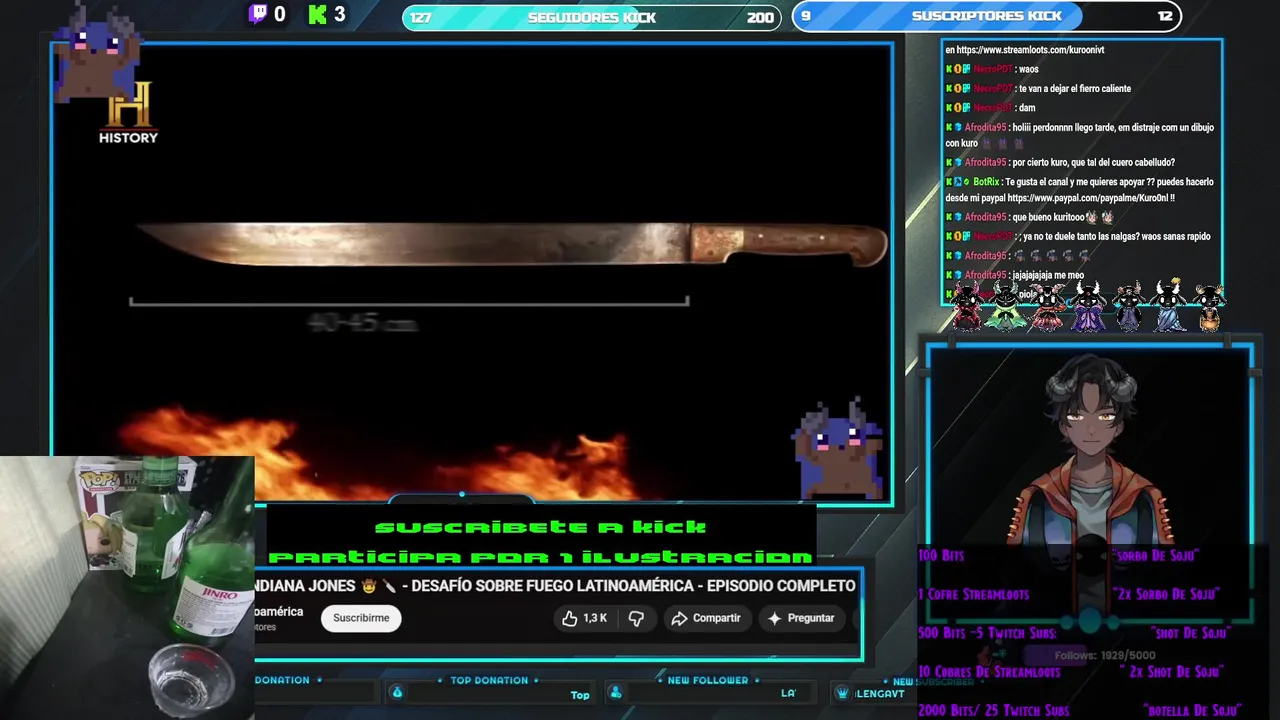Click the 'SUSCRIBETE A KICK' green banner text

tap(540, 527)
